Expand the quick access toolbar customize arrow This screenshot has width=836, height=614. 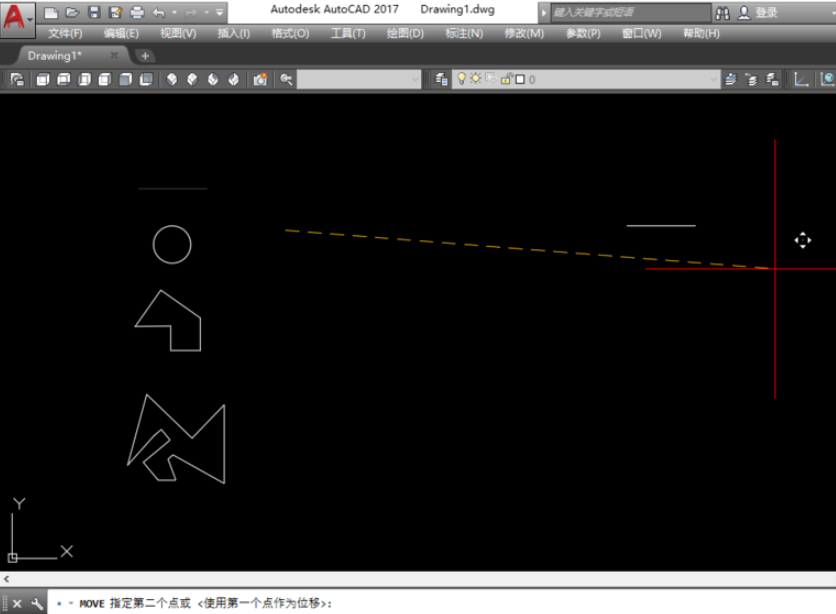220,12
